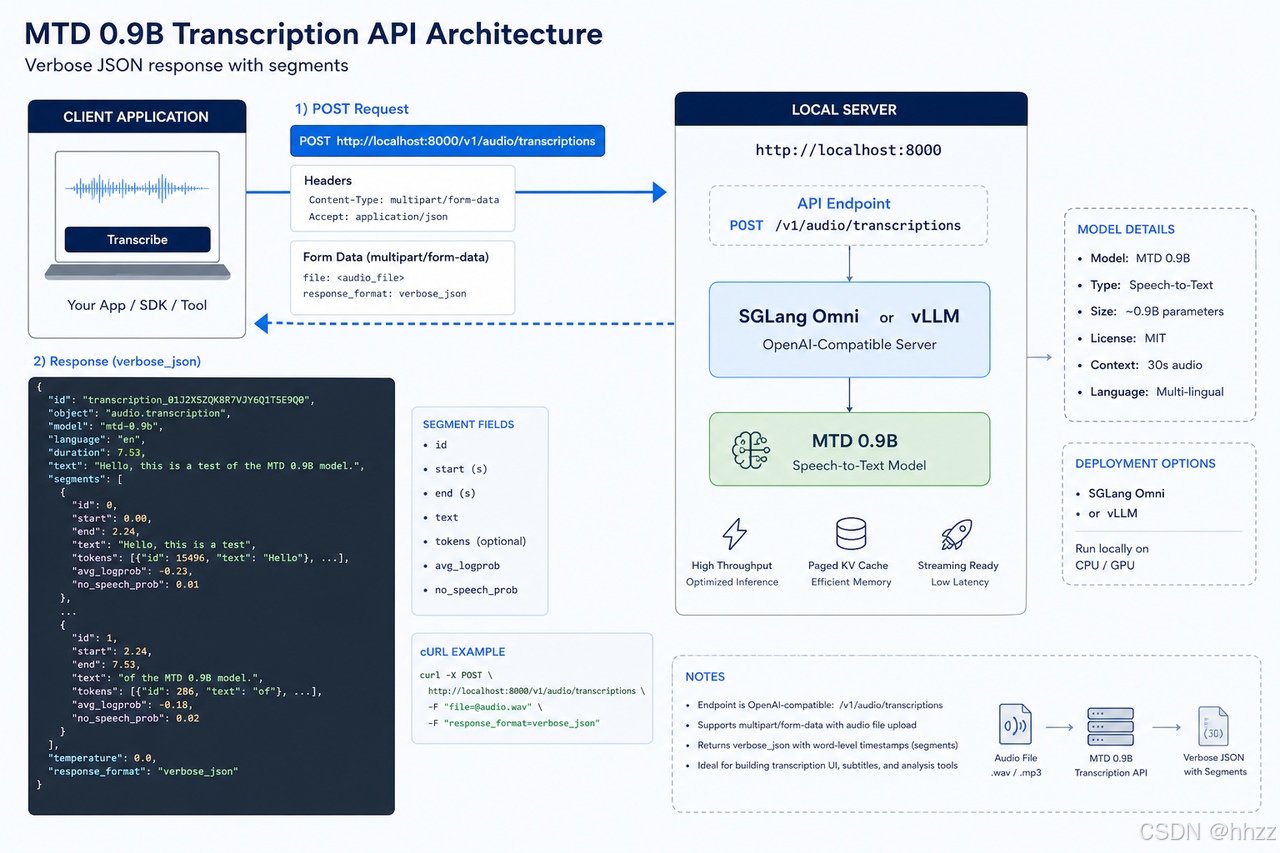
Task: Click the DEPLOYMENT OPTIONS heading
Action: point(1145,464)
